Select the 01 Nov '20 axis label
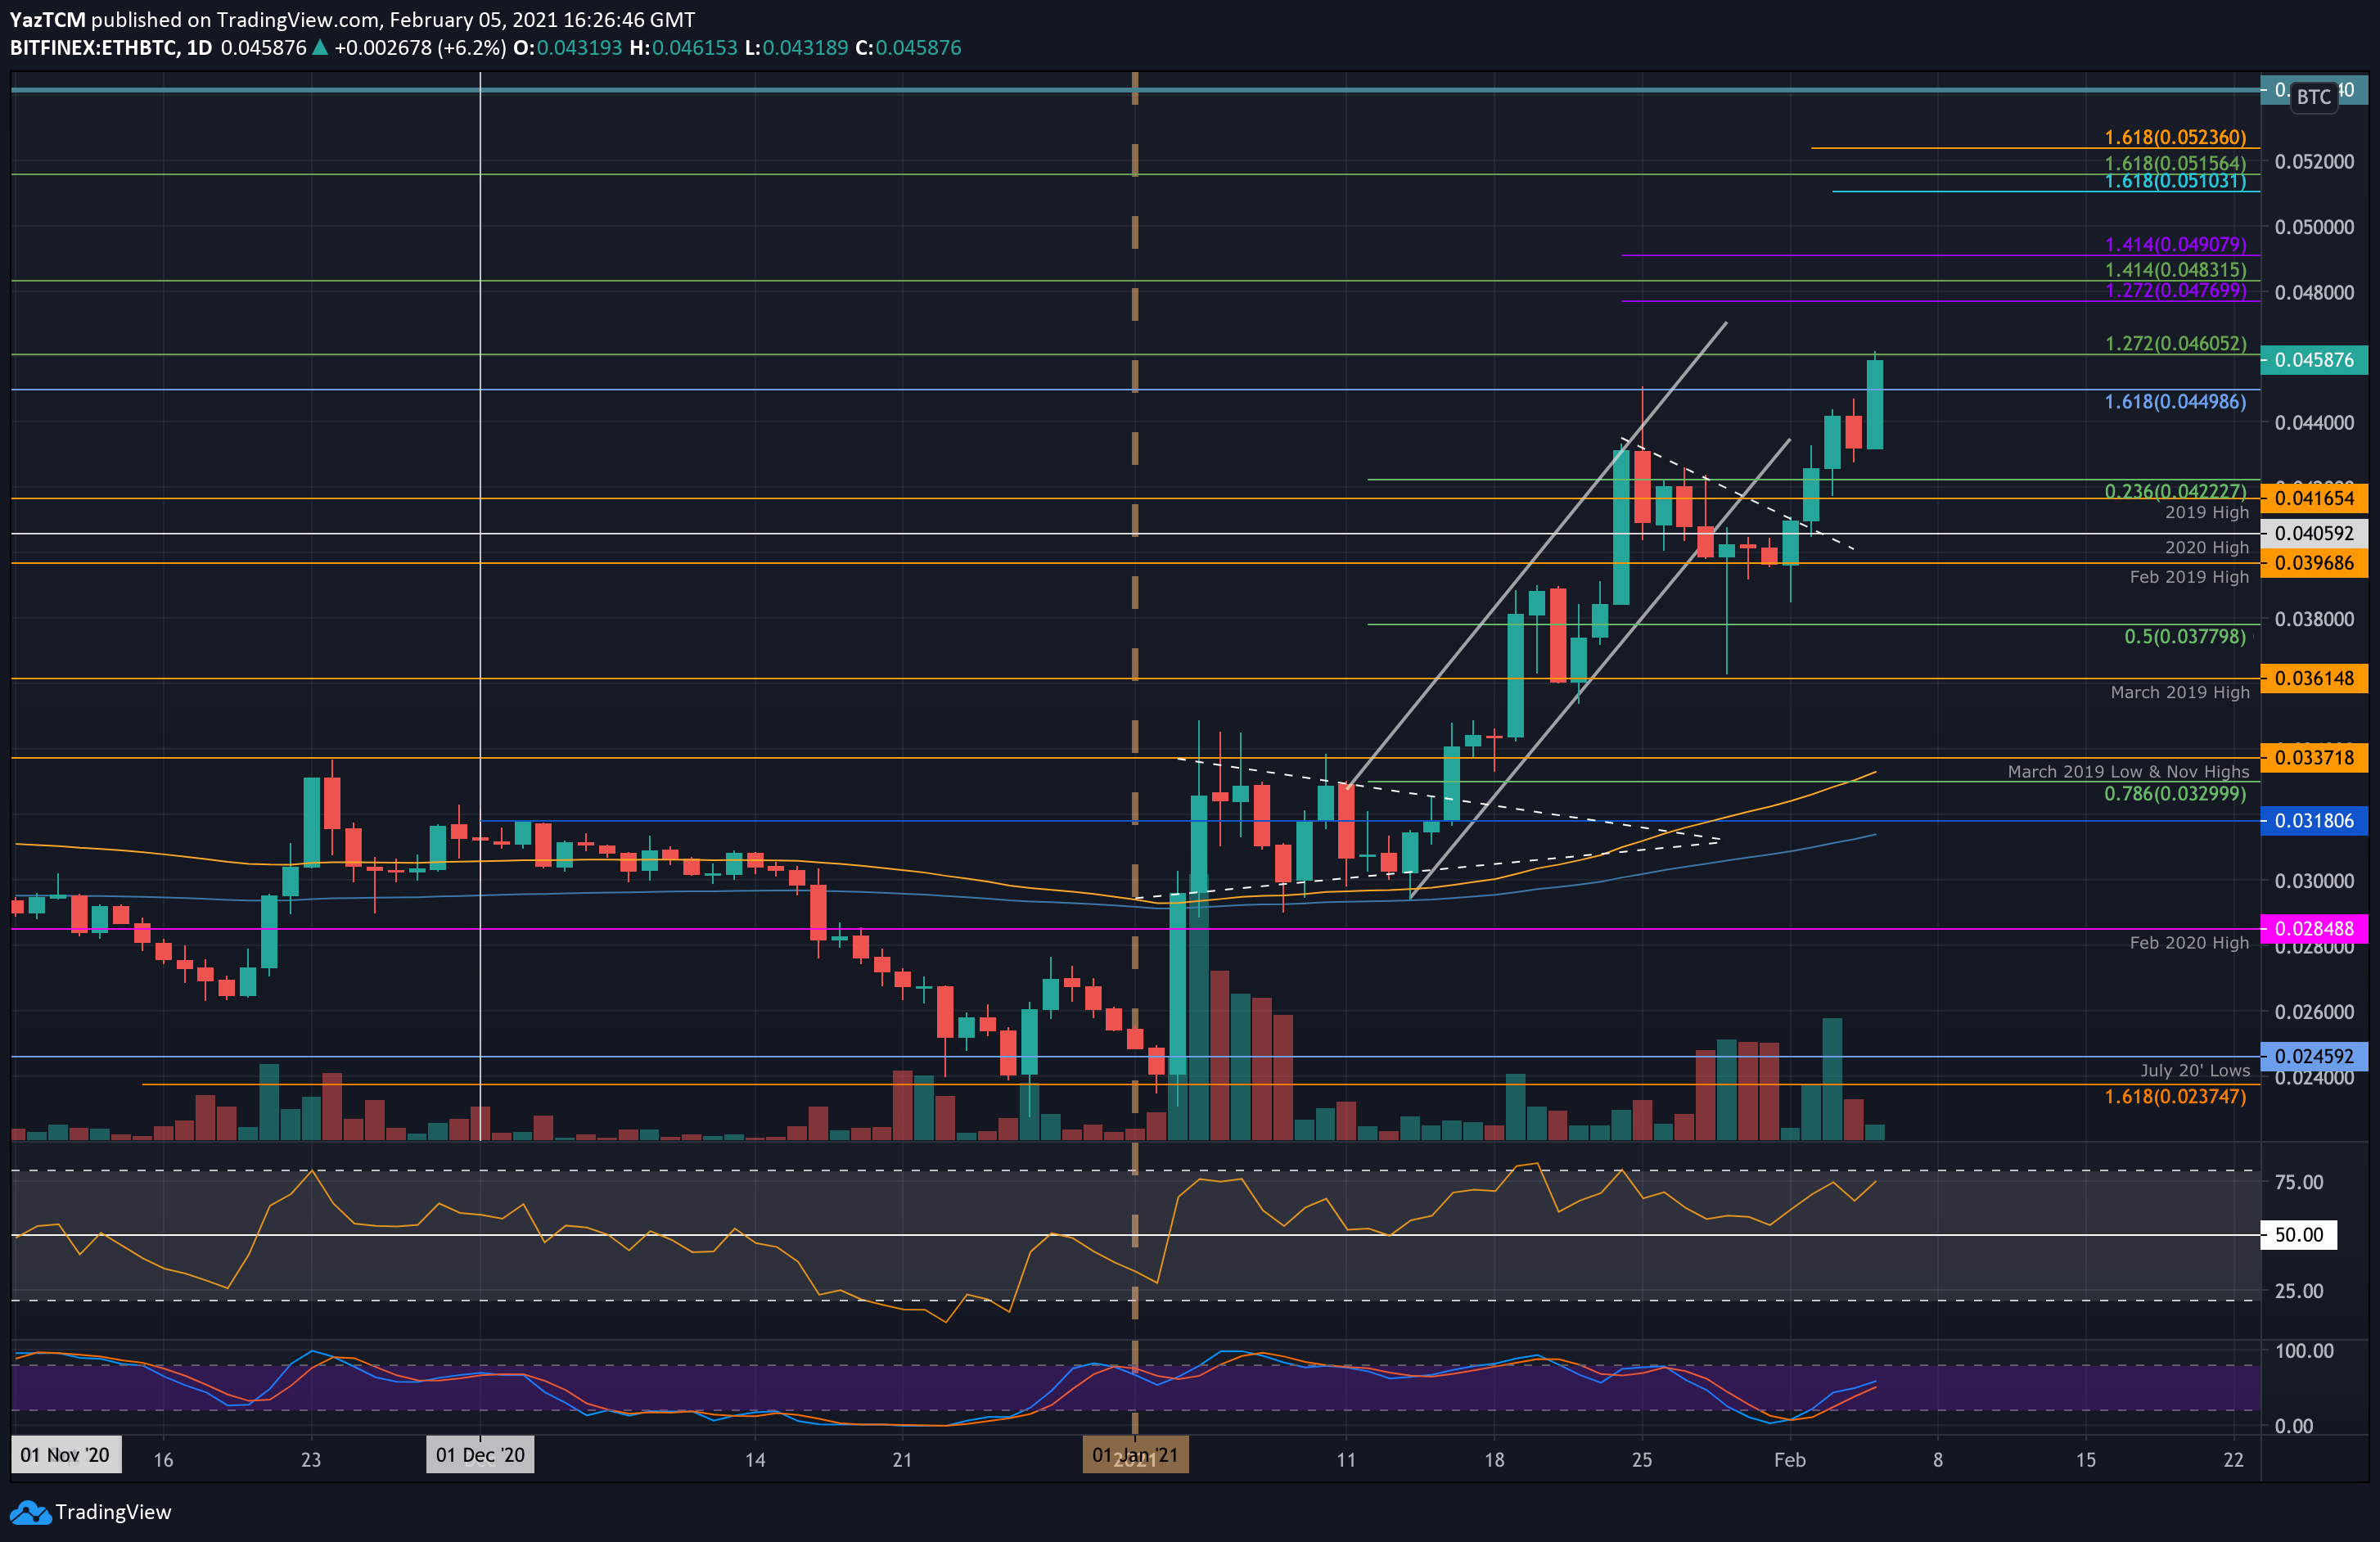Image resolution: width=2380 pixels, height=1542 pixels. (64, 1456)
